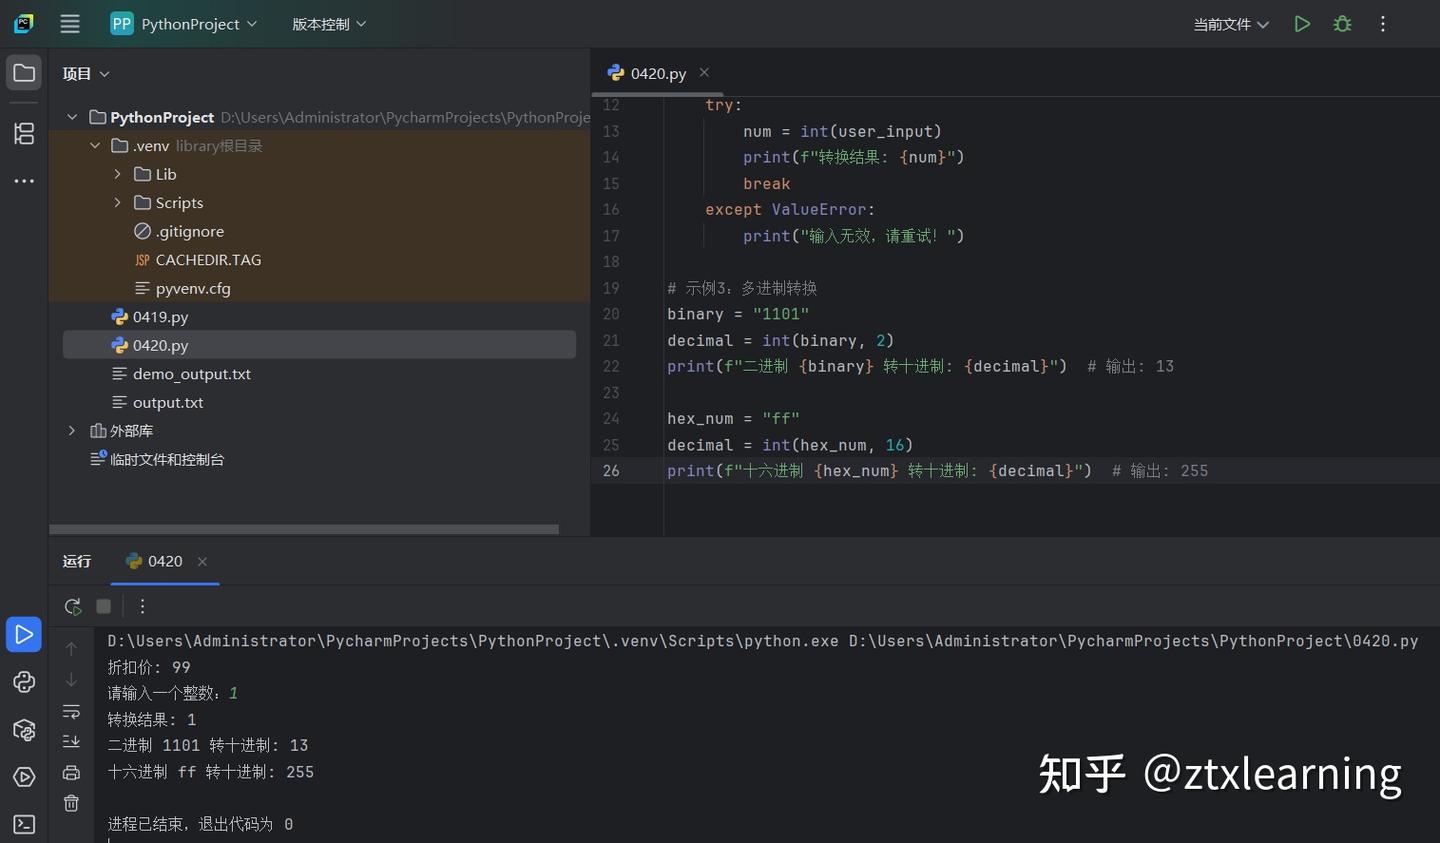
Task: Toggle the Project tool window folder icon
Action: tap(24, 73)
